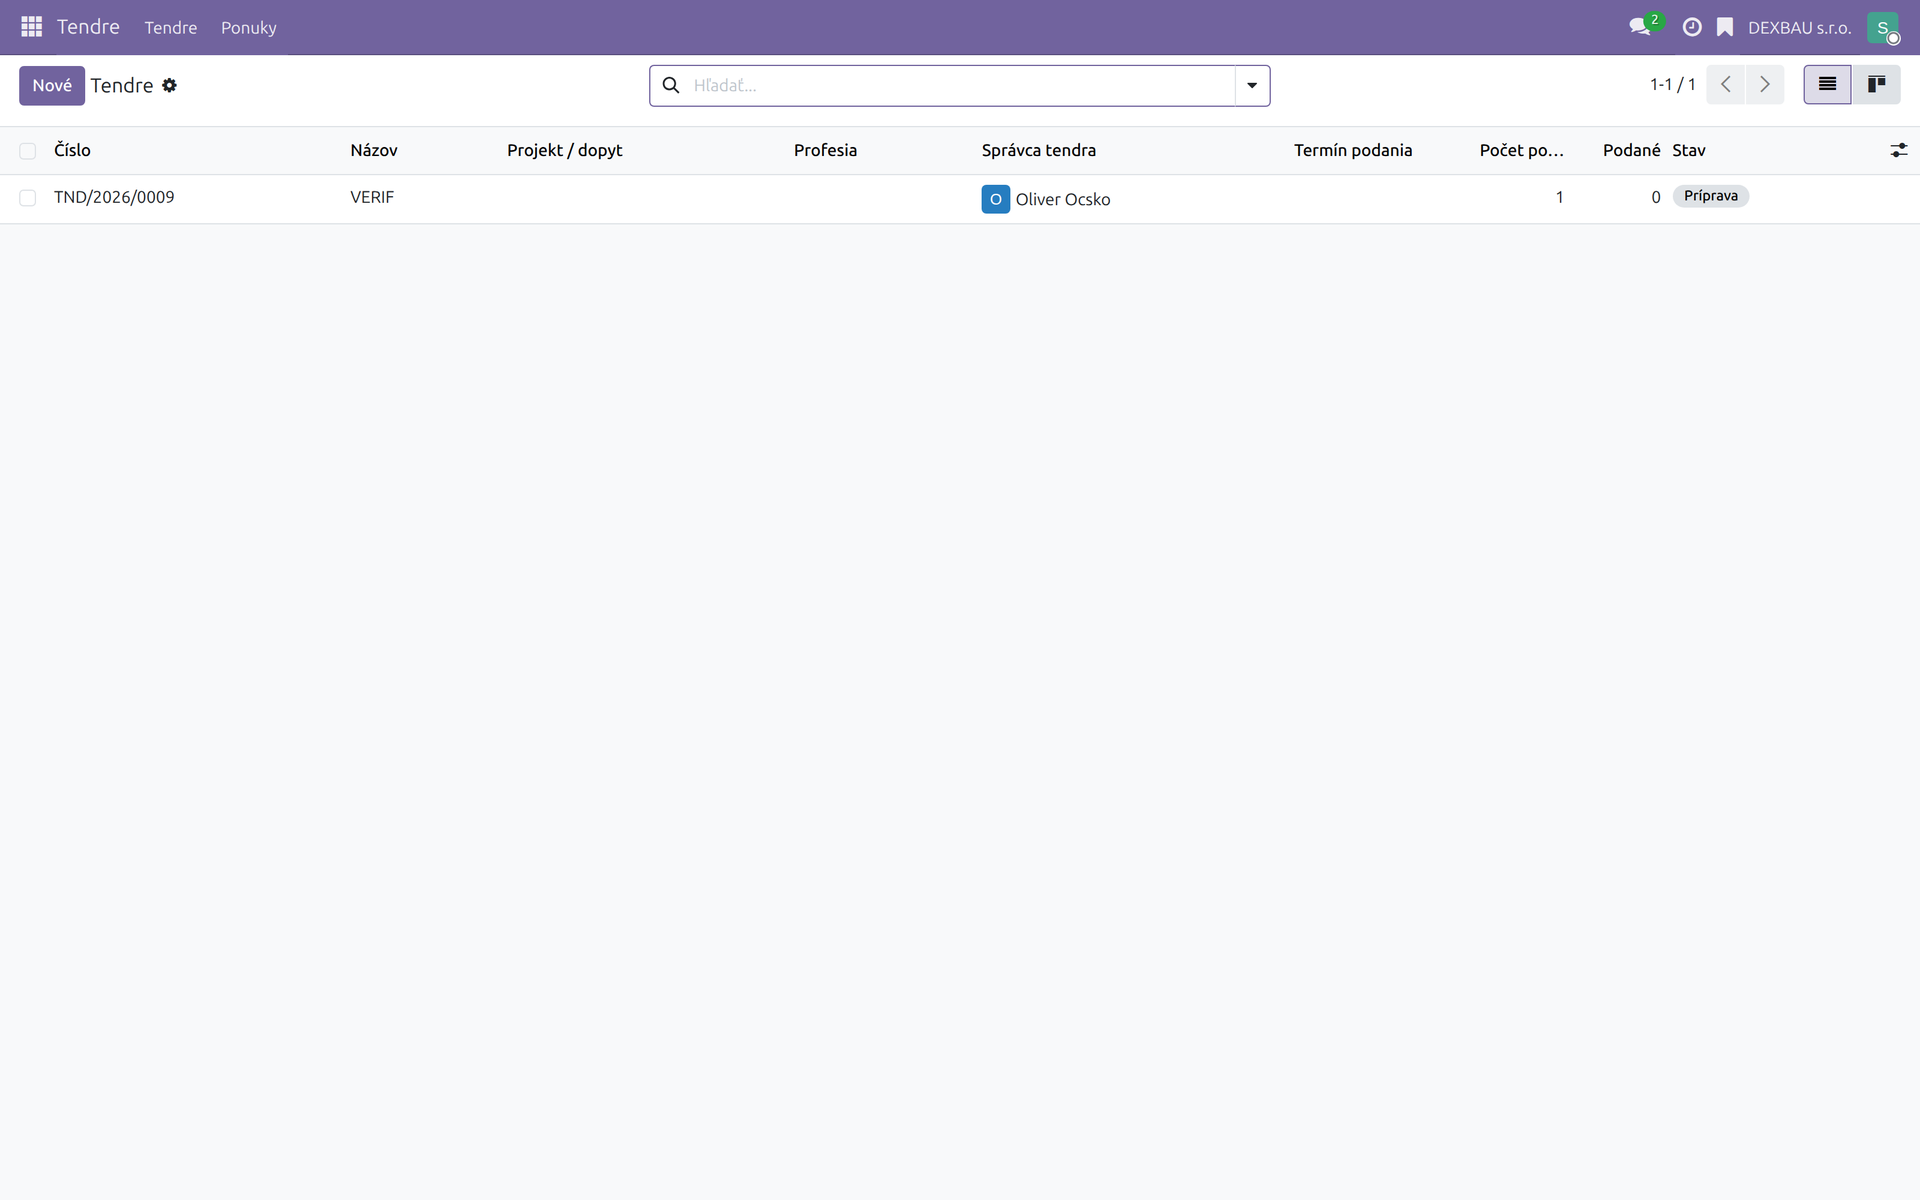
Task: Sort by Projekt / dopyt column
Action: pos(564,150)
